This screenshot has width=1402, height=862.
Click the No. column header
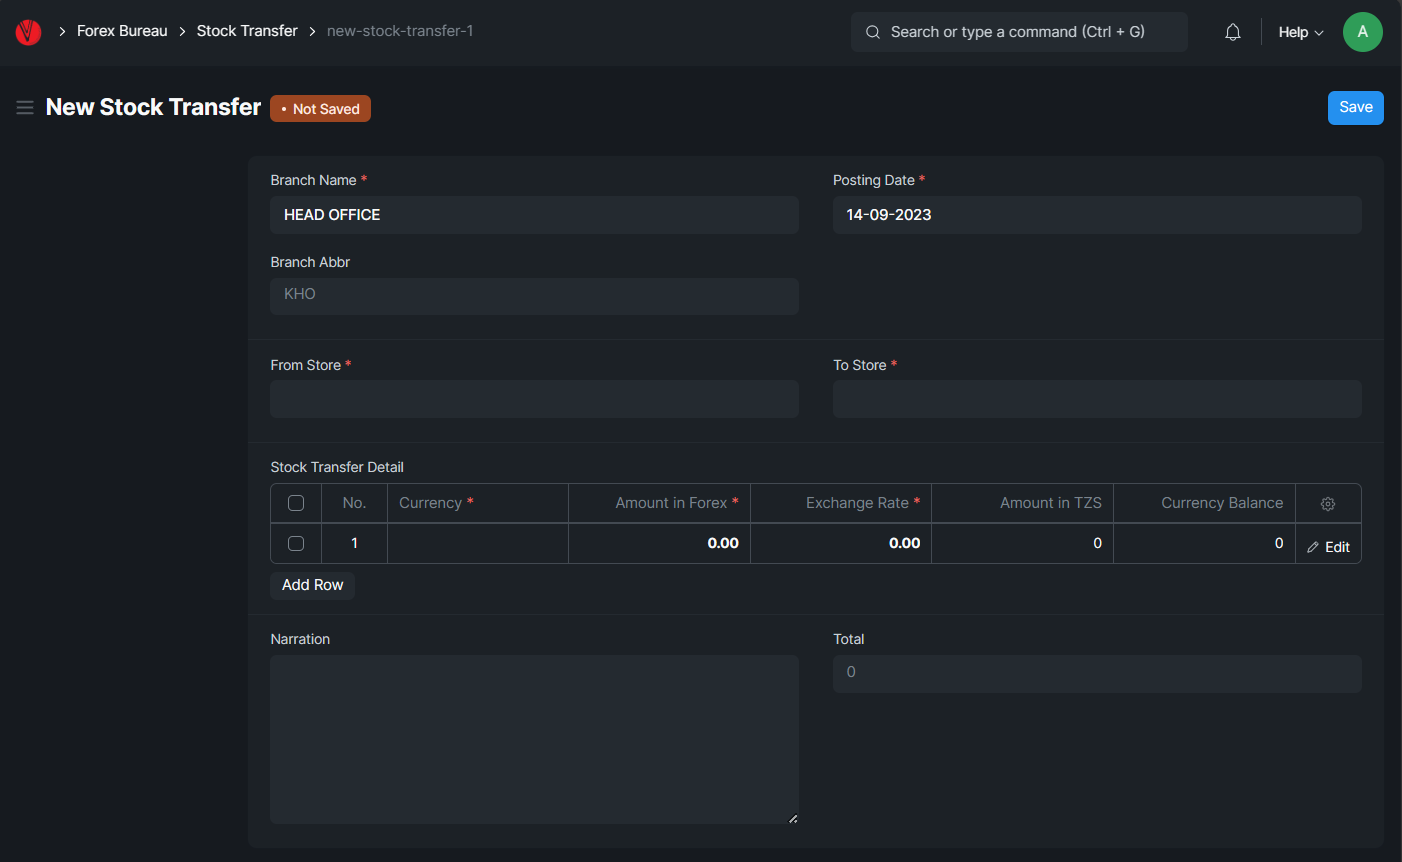coord(354,503)
